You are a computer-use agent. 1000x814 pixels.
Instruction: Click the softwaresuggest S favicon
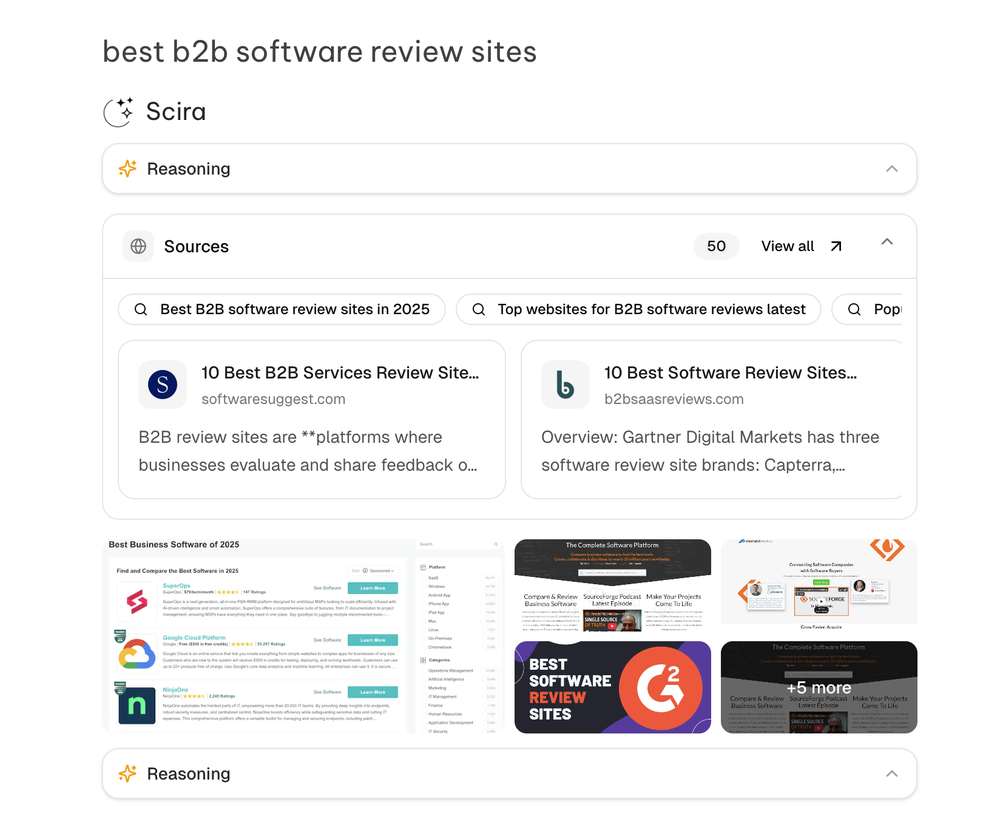163,385
